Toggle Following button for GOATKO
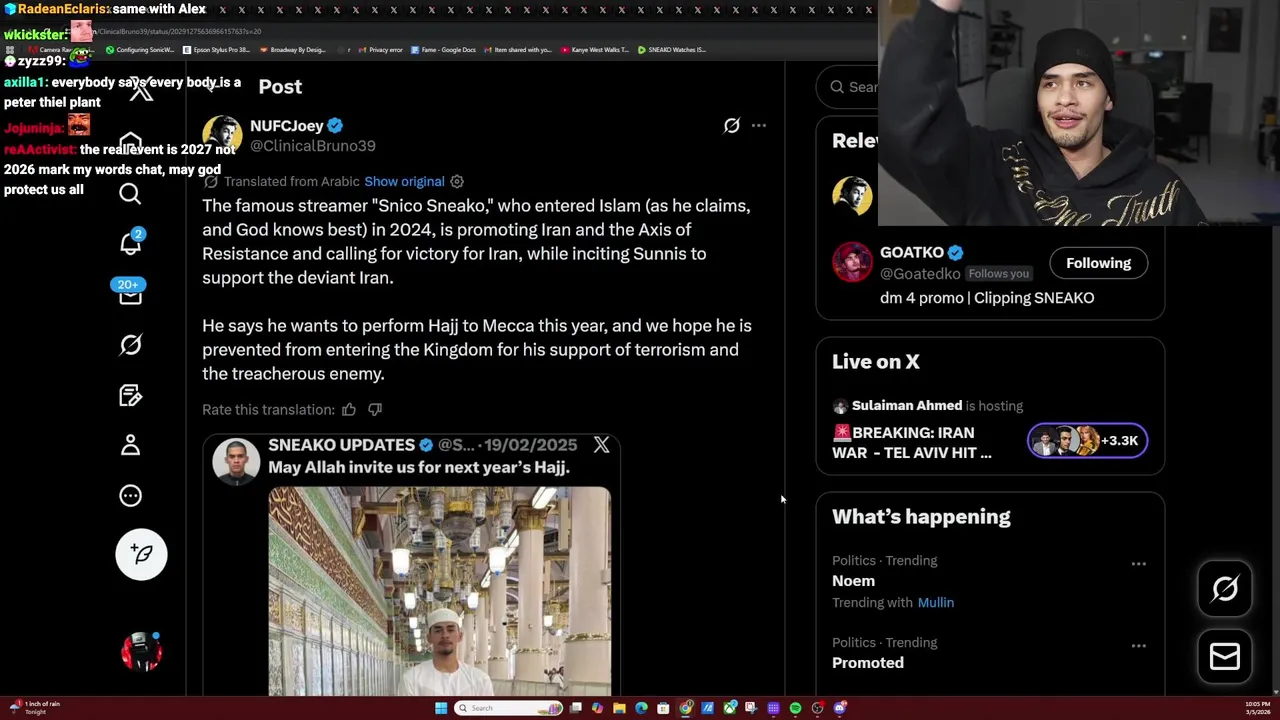 coord(1098,263)
